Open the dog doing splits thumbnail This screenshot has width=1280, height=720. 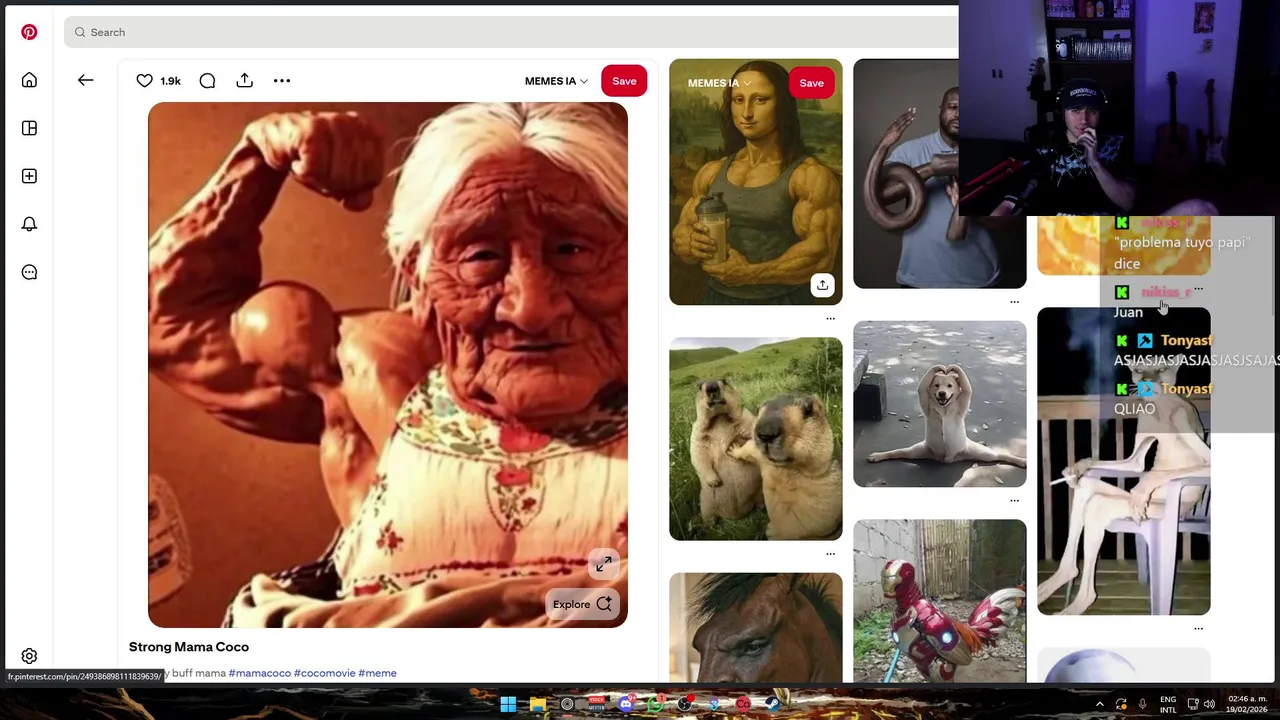[940, 404]
